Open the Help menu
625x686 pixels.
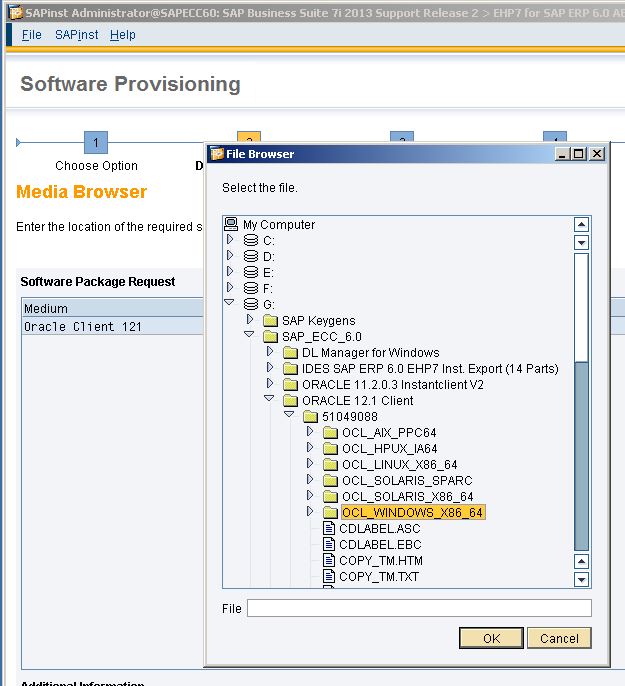click(x=122, y=35)
